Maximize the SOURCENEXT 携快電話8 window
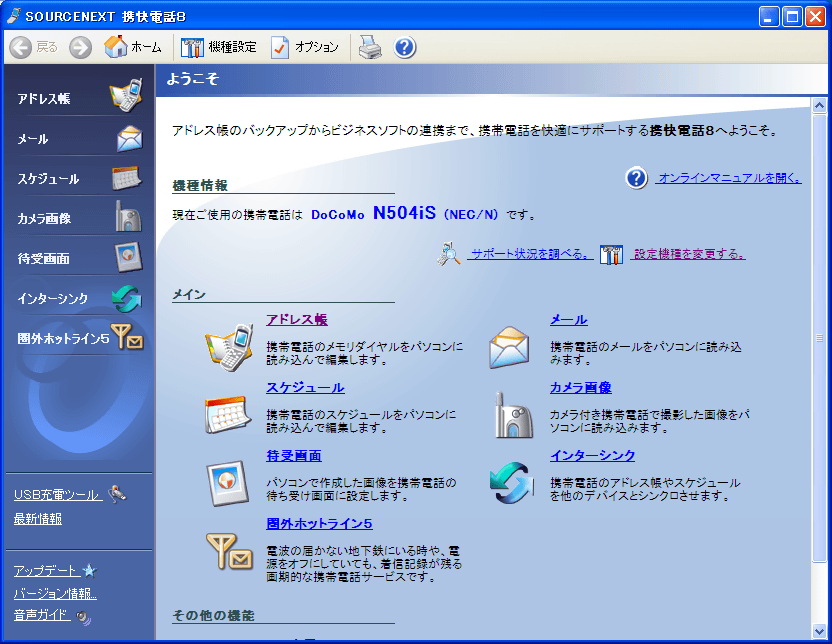The width and height of the screenshot is (832, 644). pyautogui.click(x=792, y=17)
